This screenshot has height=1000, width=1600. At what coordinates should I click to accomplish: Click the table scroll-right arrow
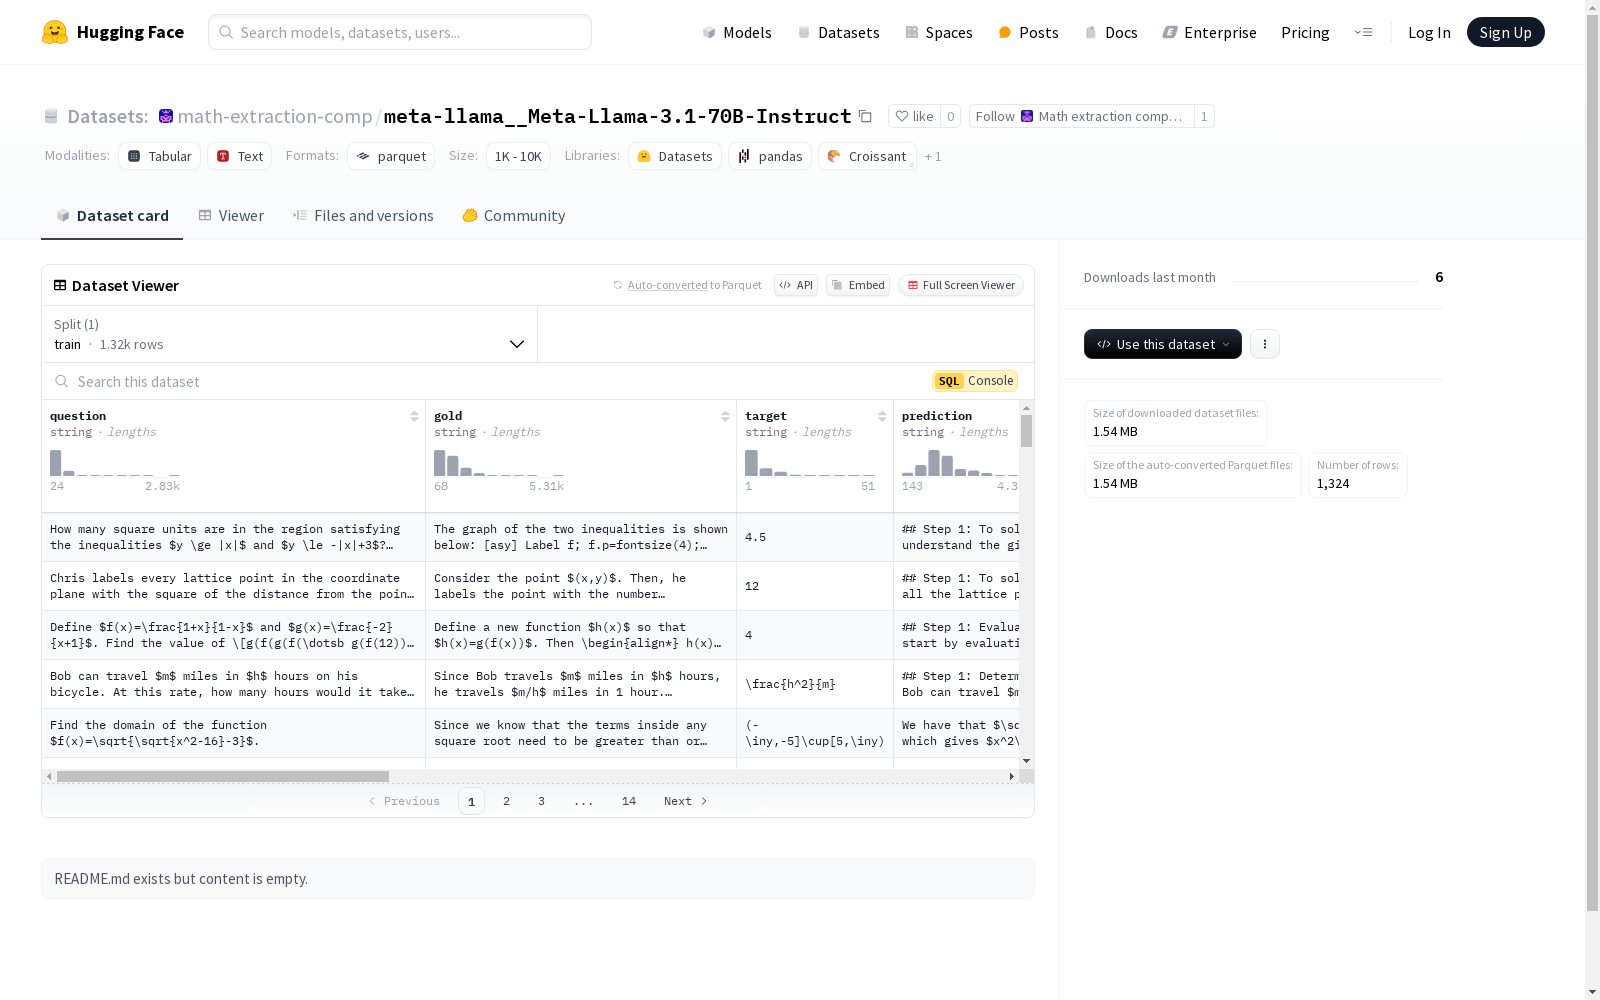click(1012, 776)
